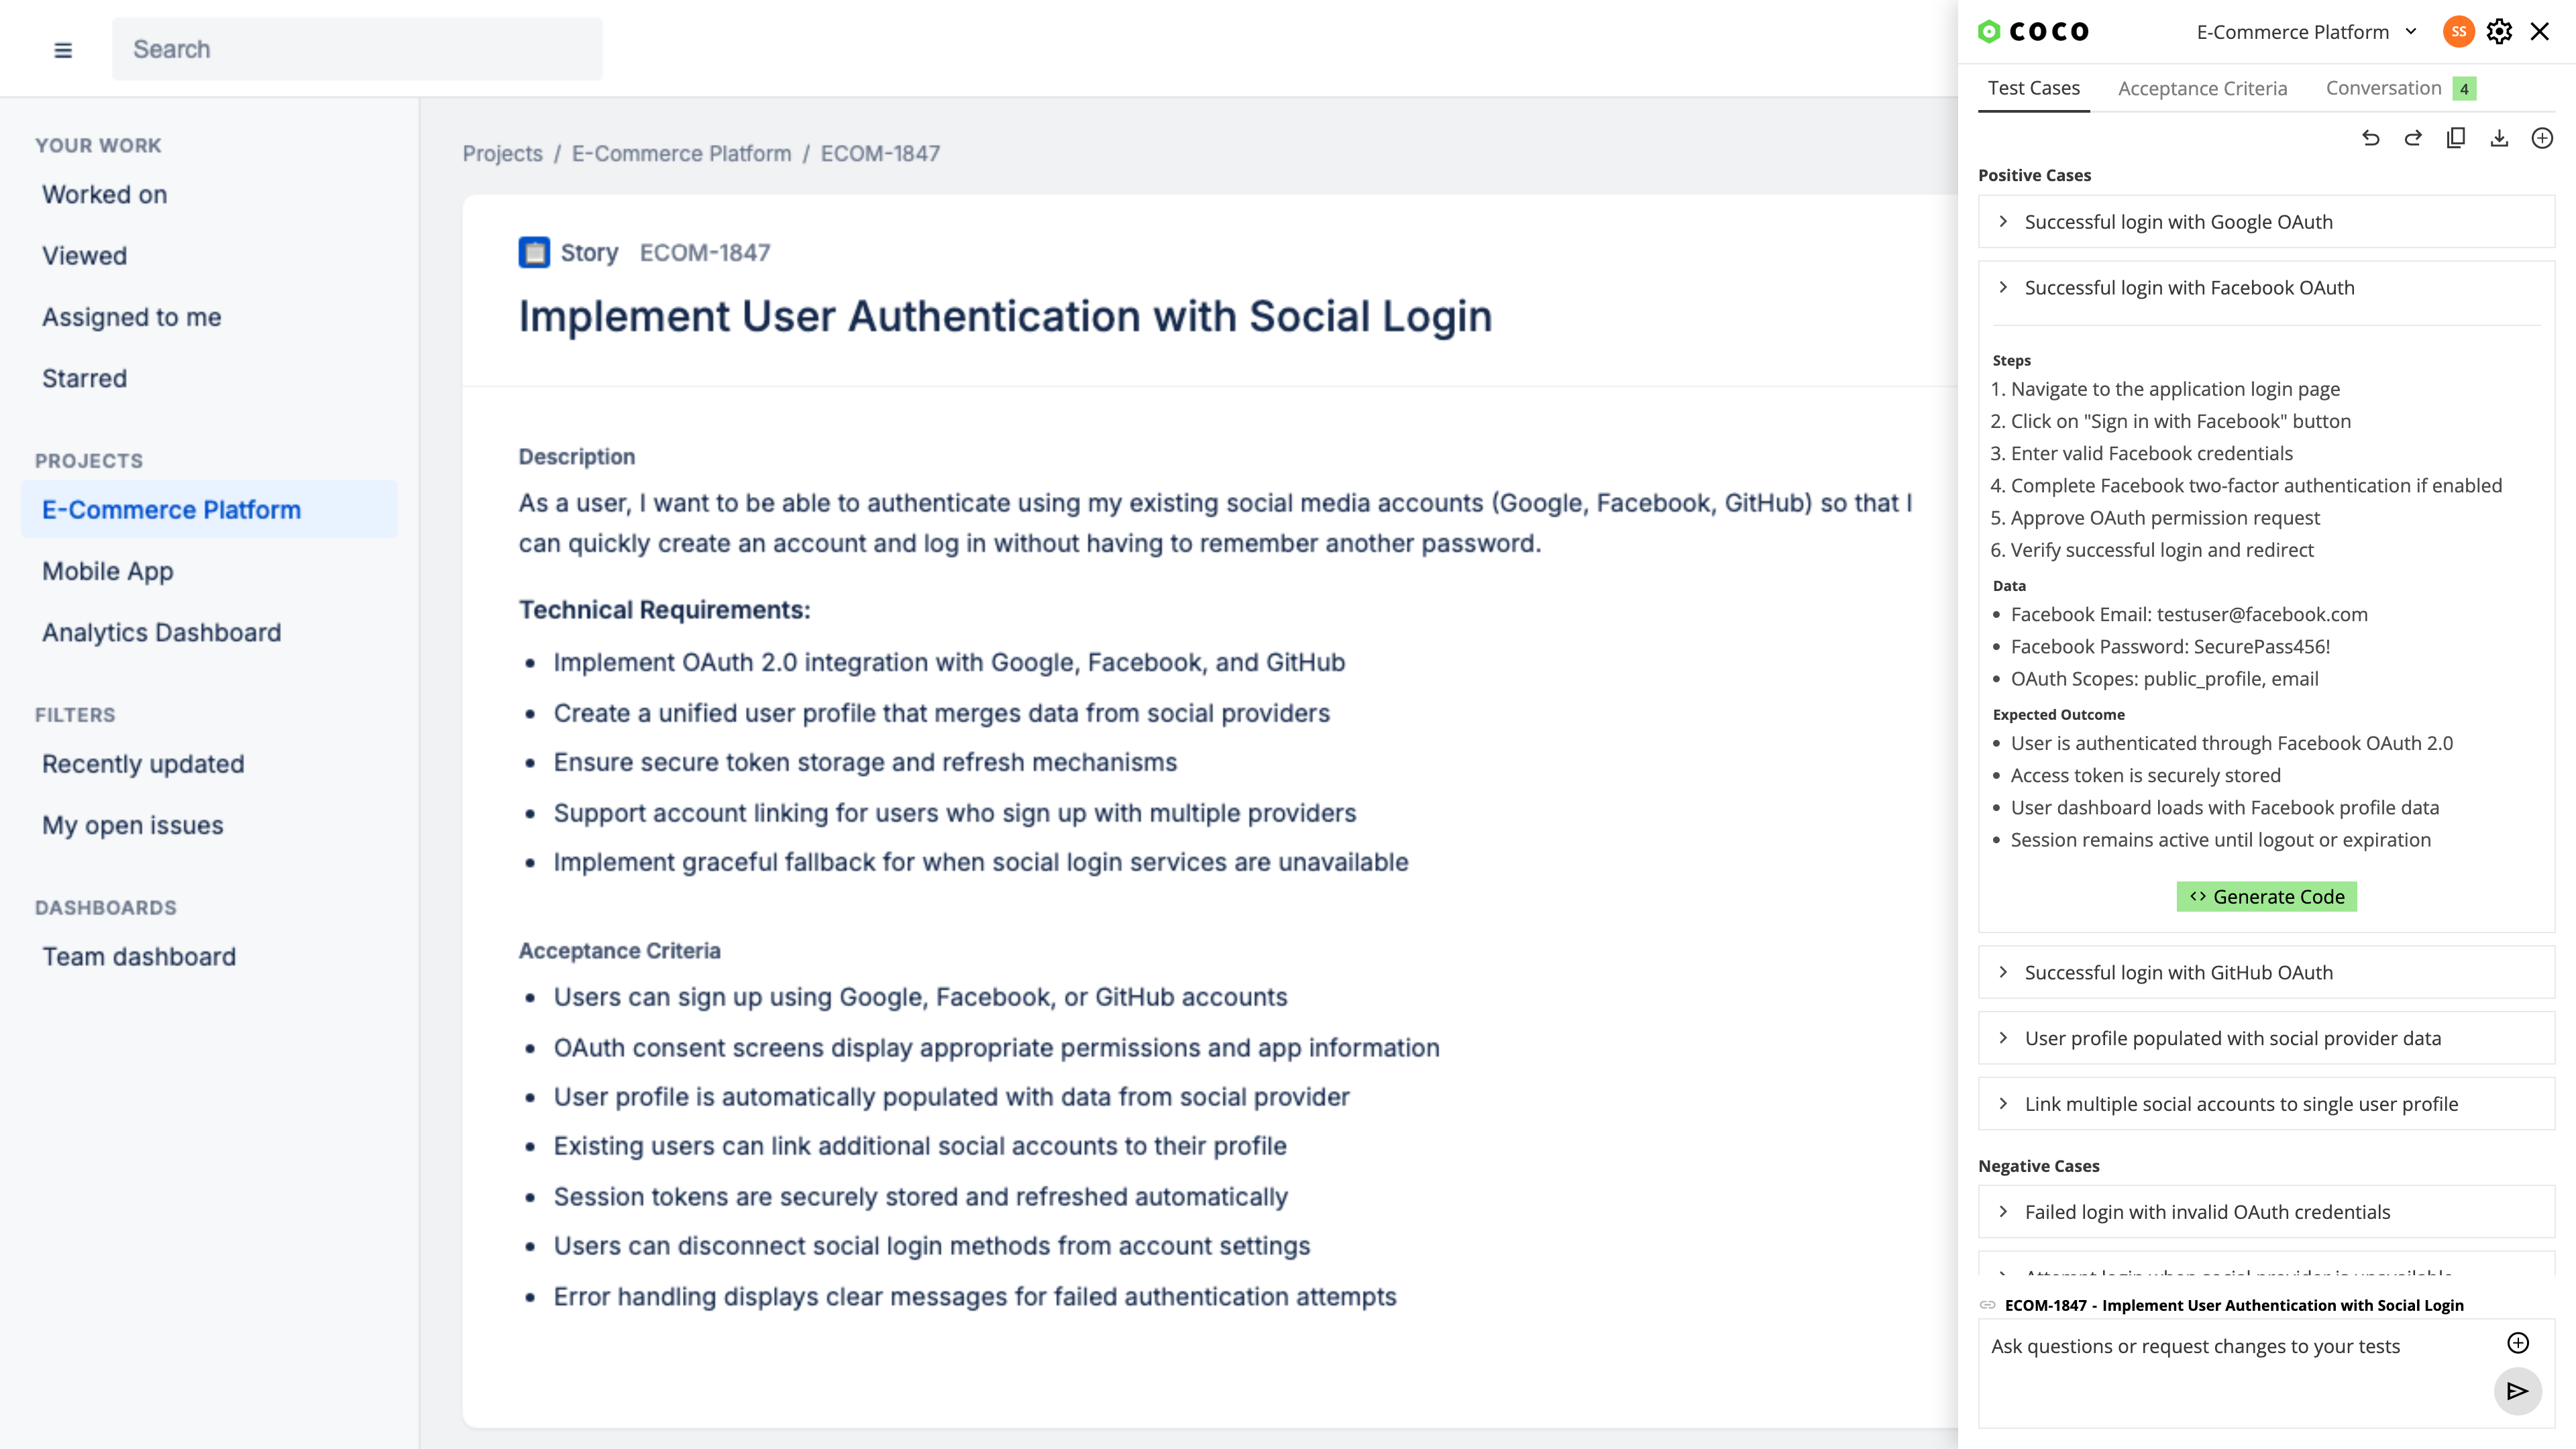This screenshot has width=2576, height=1449.
Task: Send a message in the chat
Action: pos(2517,1391)
